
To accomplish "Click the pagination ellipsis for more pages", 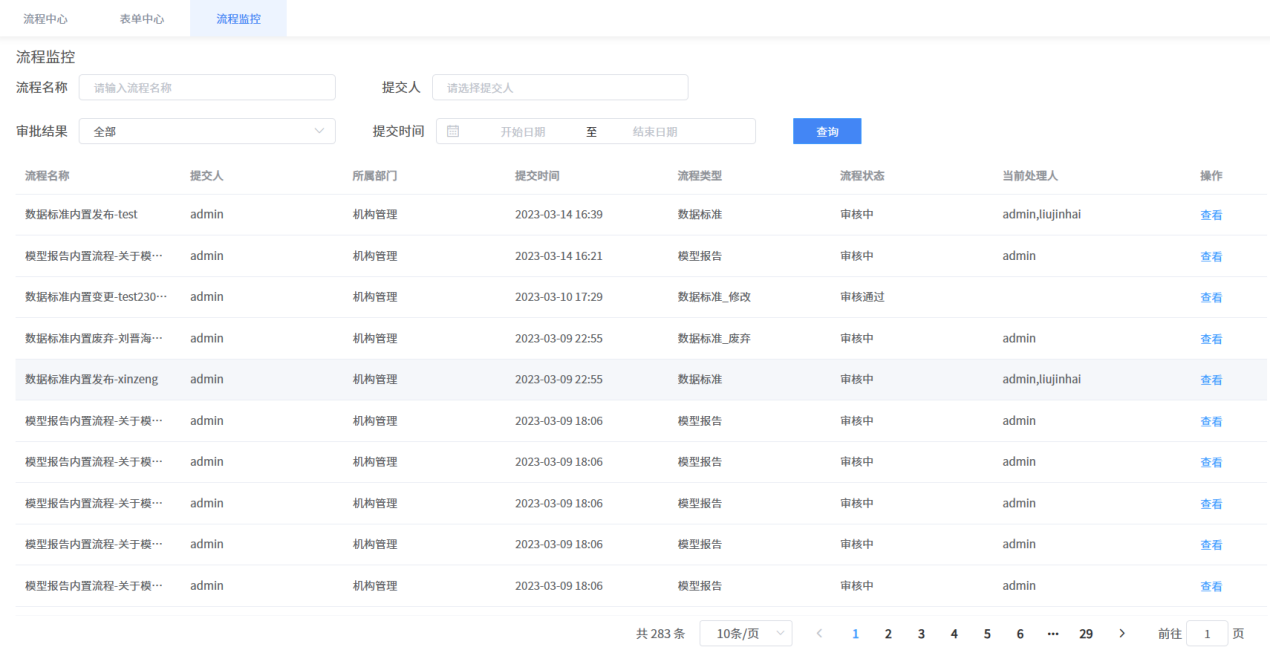I will tap(1053, 633).
